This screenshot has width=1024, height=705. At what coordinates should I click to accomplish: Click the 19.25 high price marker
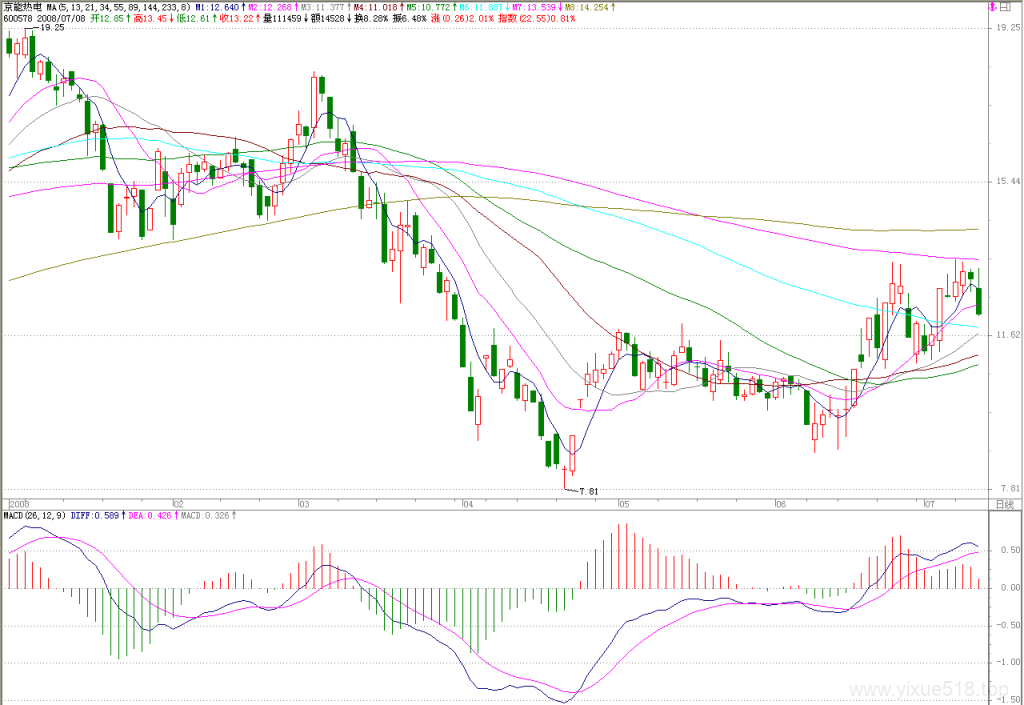tap(52, 28)
